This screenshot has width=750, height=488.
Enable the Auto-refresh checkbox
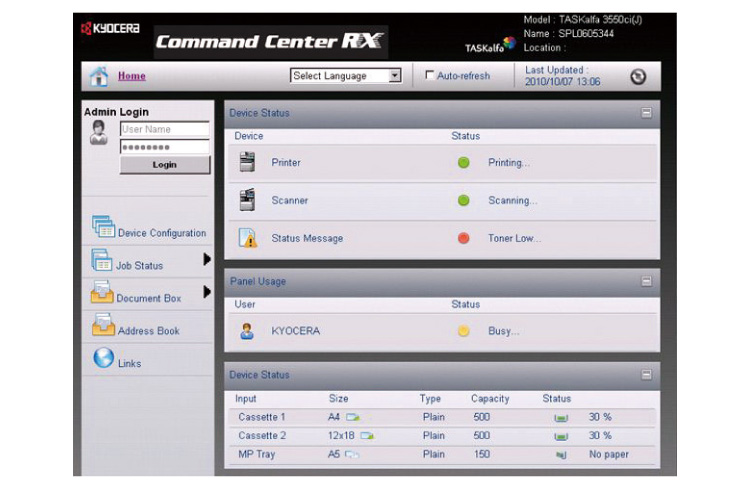pyautogui.click(x=430, y=75)
